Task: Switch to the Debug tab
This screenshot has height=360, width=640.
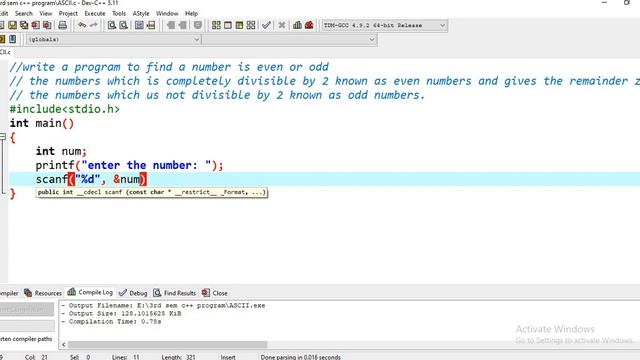Action: coord(133,293)
